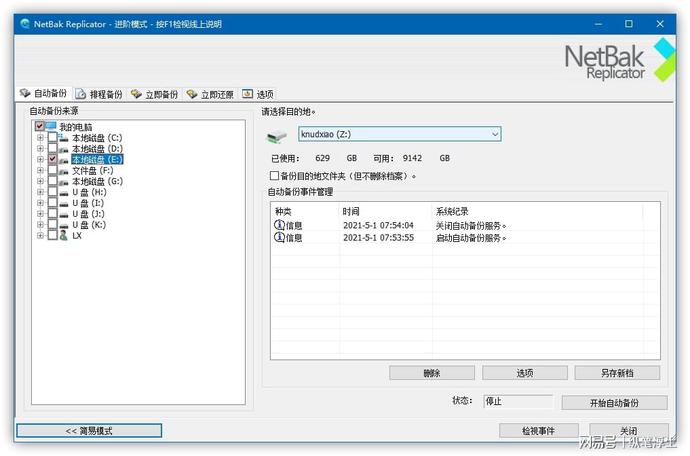Click the 状态 field showing 停止

[518, 401]
